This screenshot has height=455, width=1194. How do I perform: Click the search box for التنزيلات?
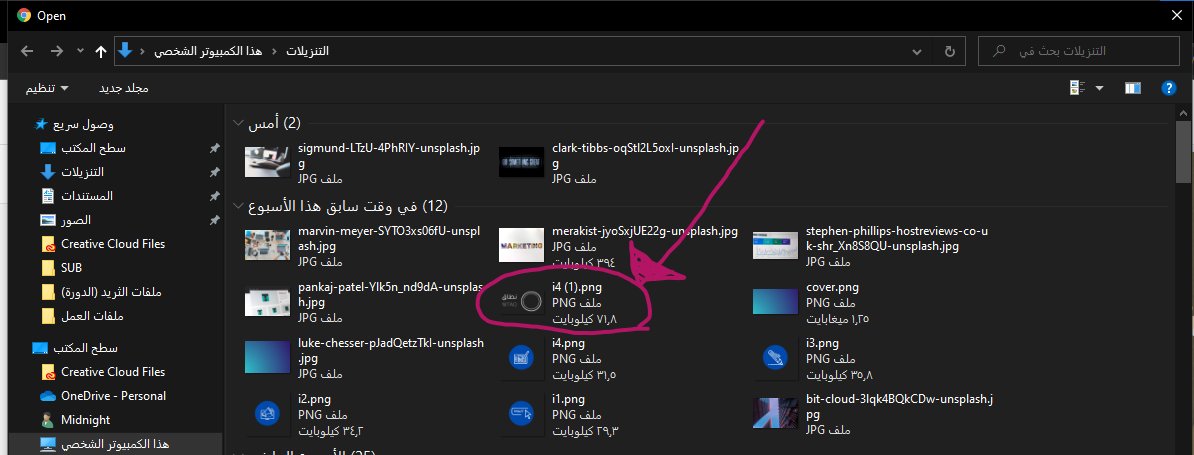tap(1078, 51)
